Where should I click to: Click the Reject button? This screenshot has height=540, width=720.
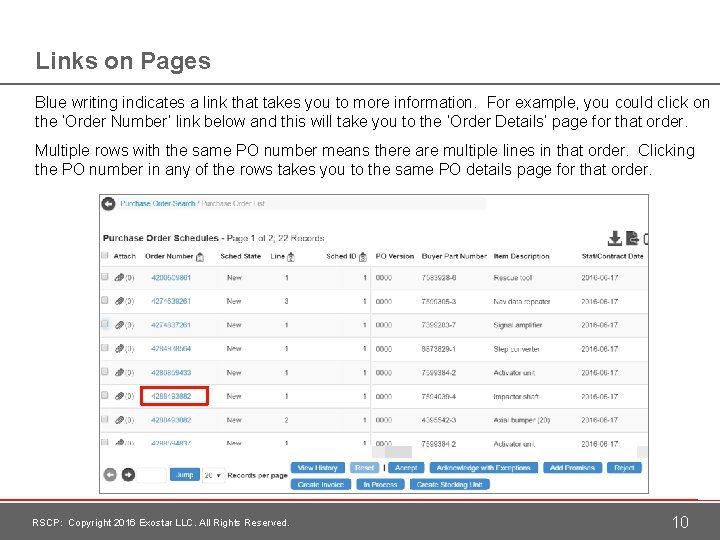point(624,467)
